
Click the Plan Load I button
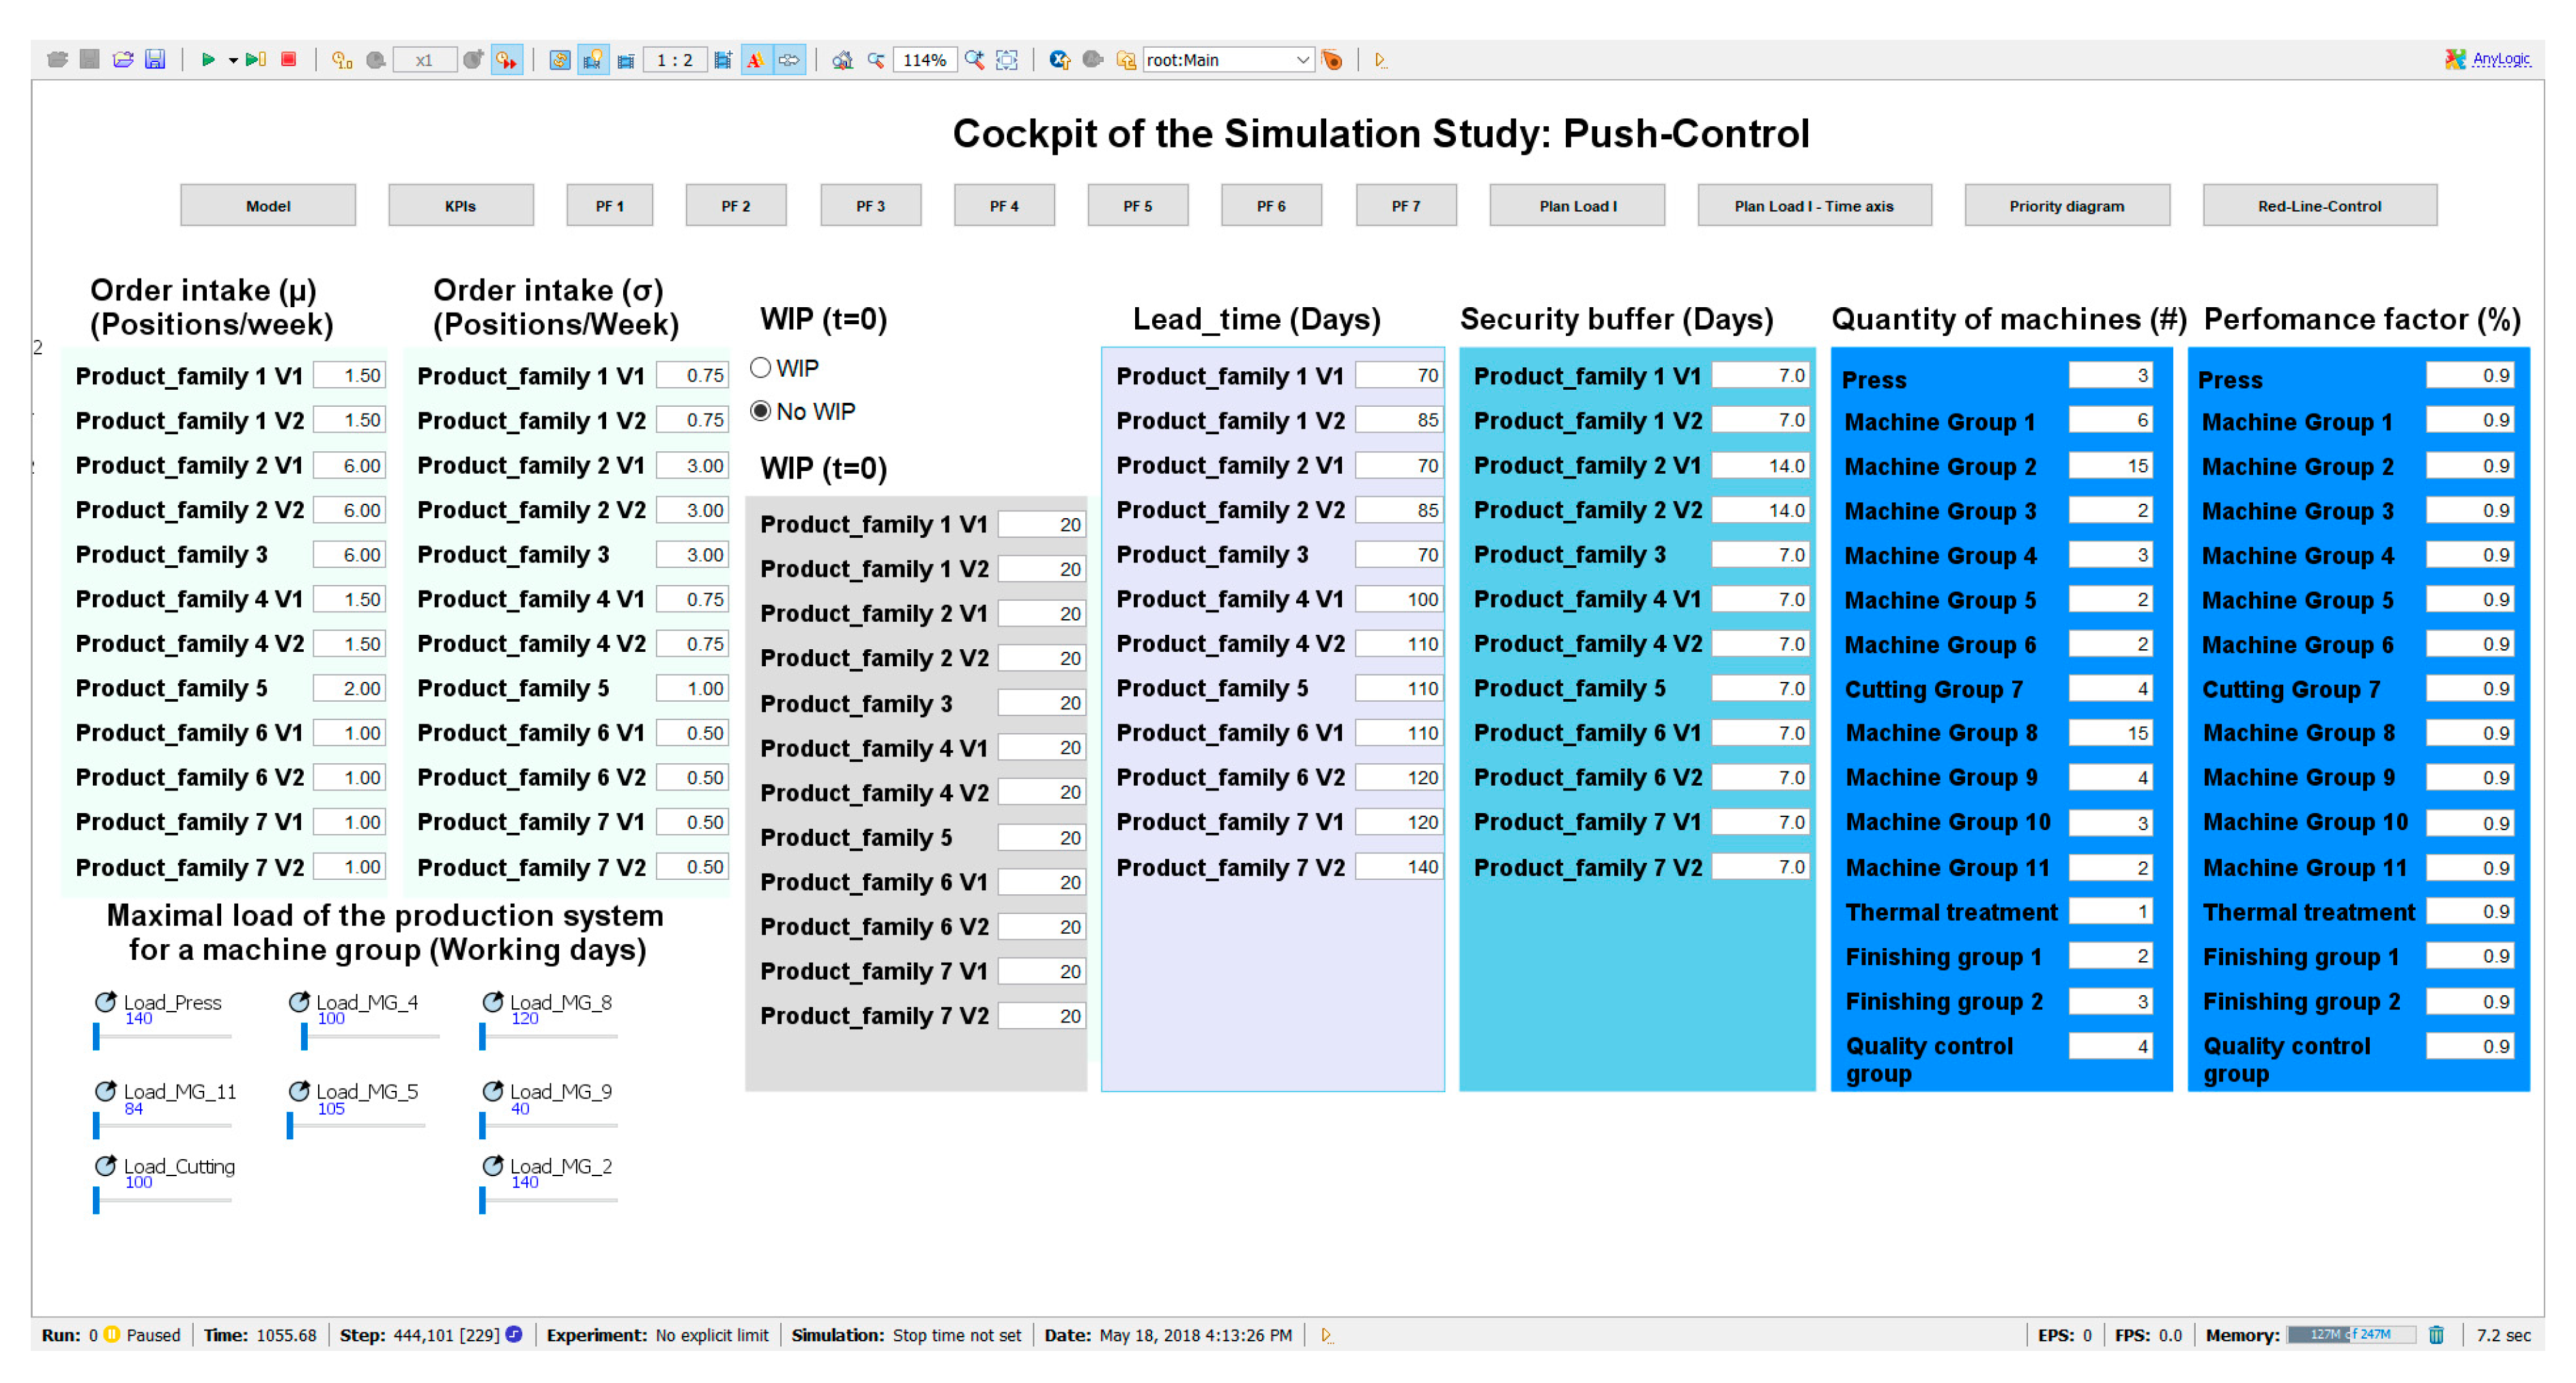click(x=1577, y=205)
